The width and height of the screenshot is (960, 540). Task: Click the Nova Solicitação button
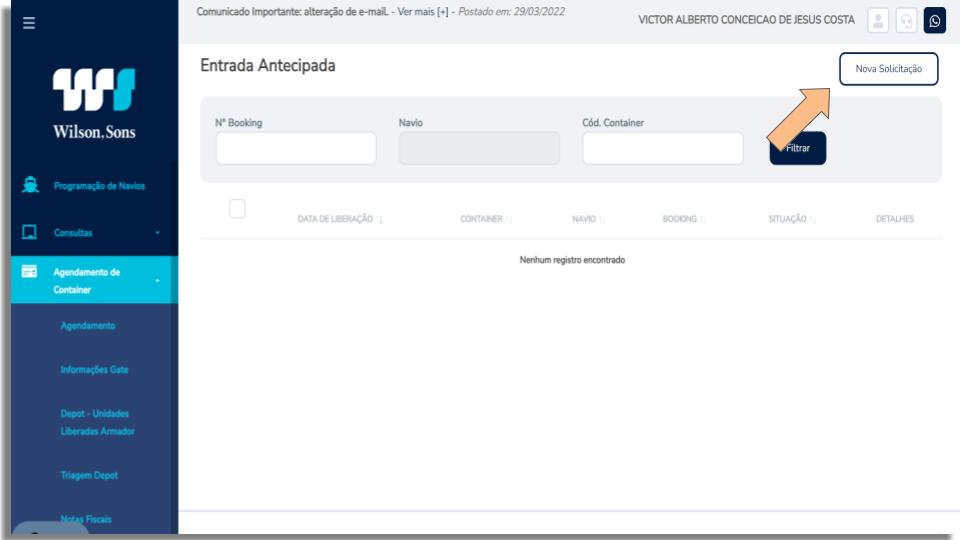tap(888, 69)
